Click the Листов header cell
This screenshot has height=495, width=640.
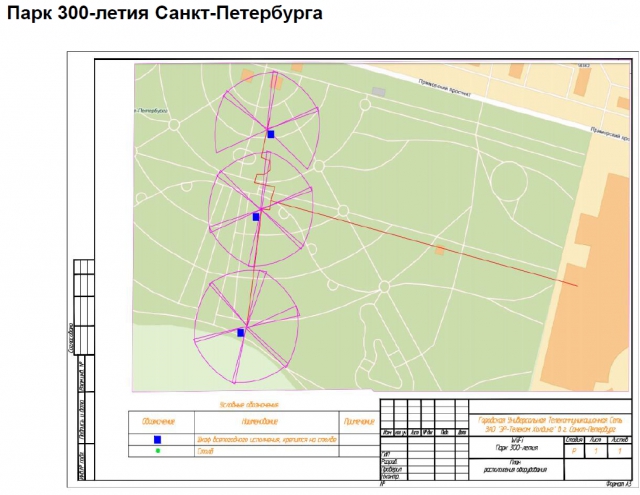[x=620, y=440]
